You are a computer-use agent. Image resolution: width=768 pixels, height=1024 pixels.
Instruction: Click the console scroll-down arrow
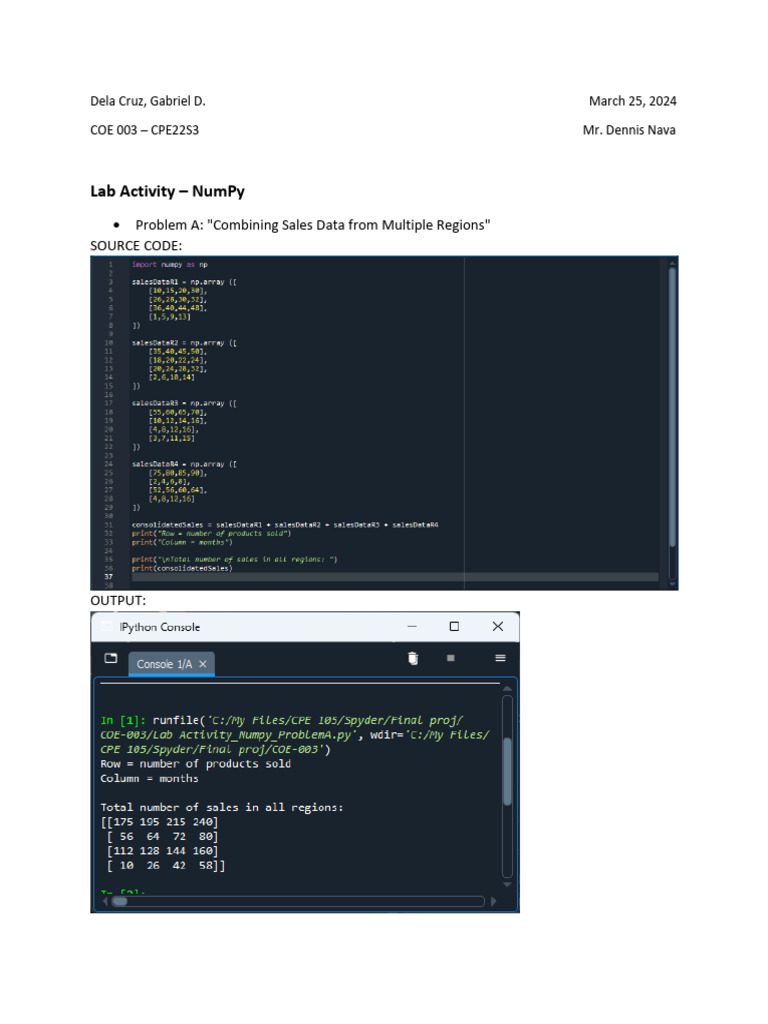[507, 884]
